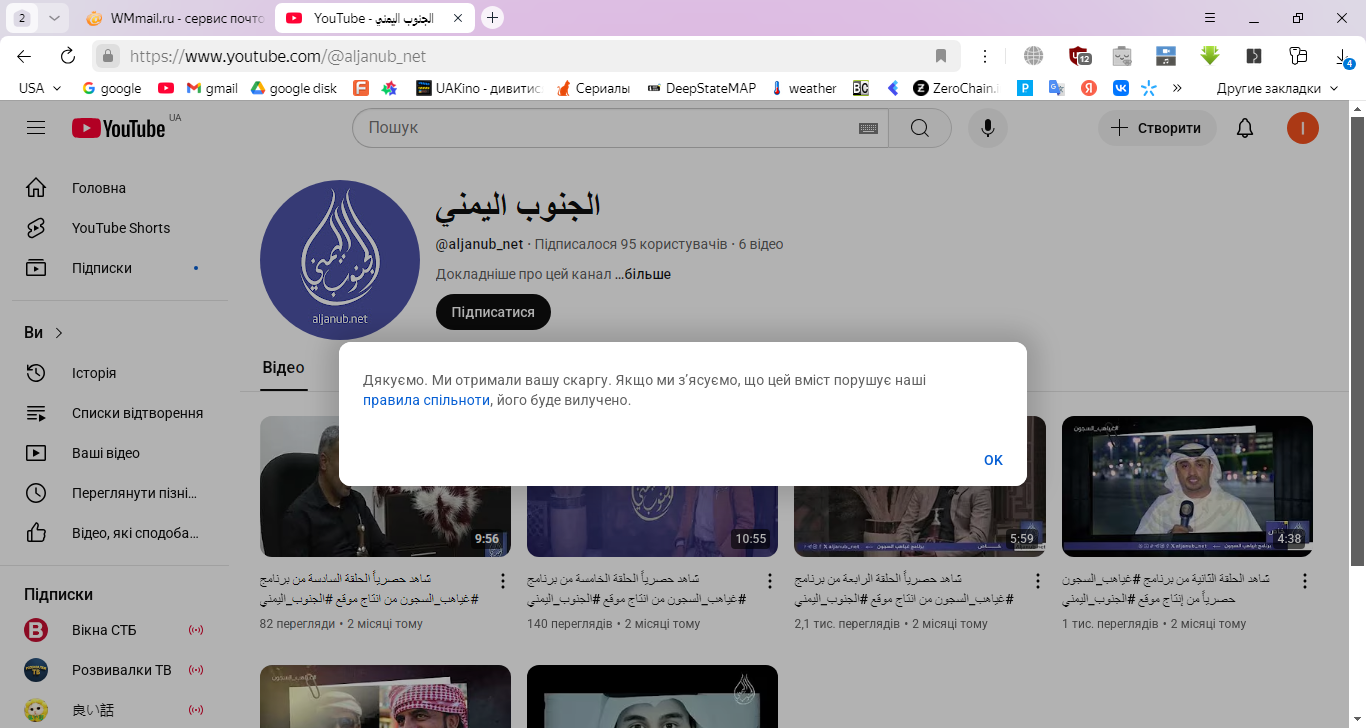Open the tab group counter showing 2
This screenshot has height=728, width=1366.
(x=22, y=18)
